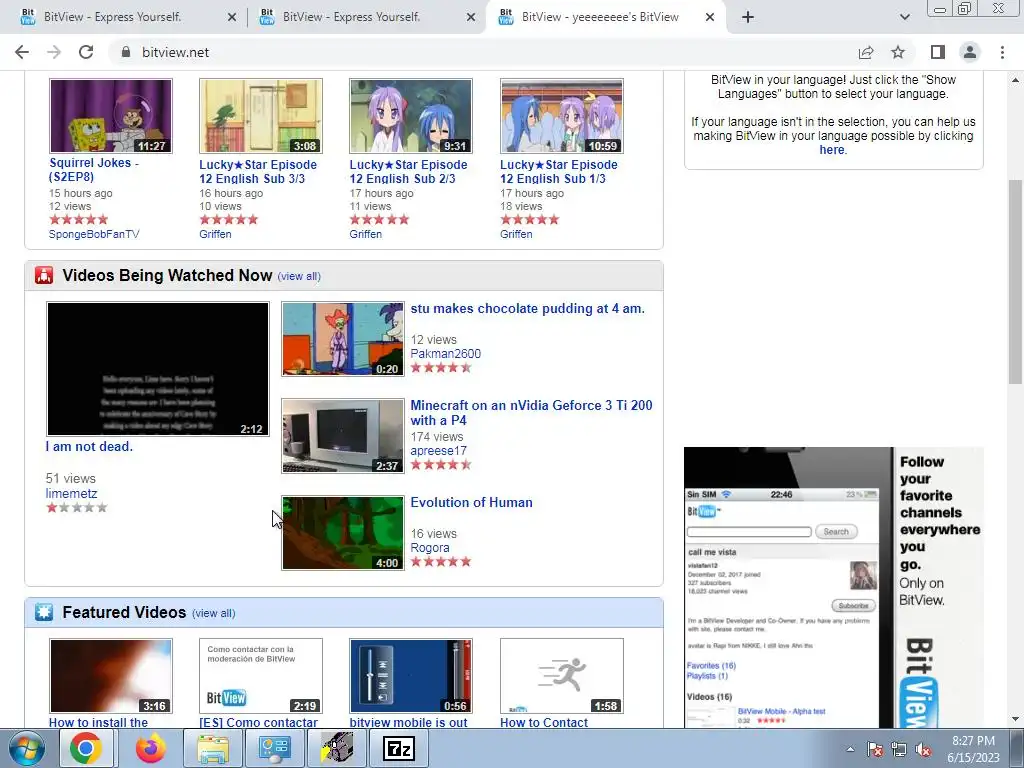Open stu makes chocolate pudding thumbnail
This screenshot has height=768, width=1024.
click(x=343, y=339)
